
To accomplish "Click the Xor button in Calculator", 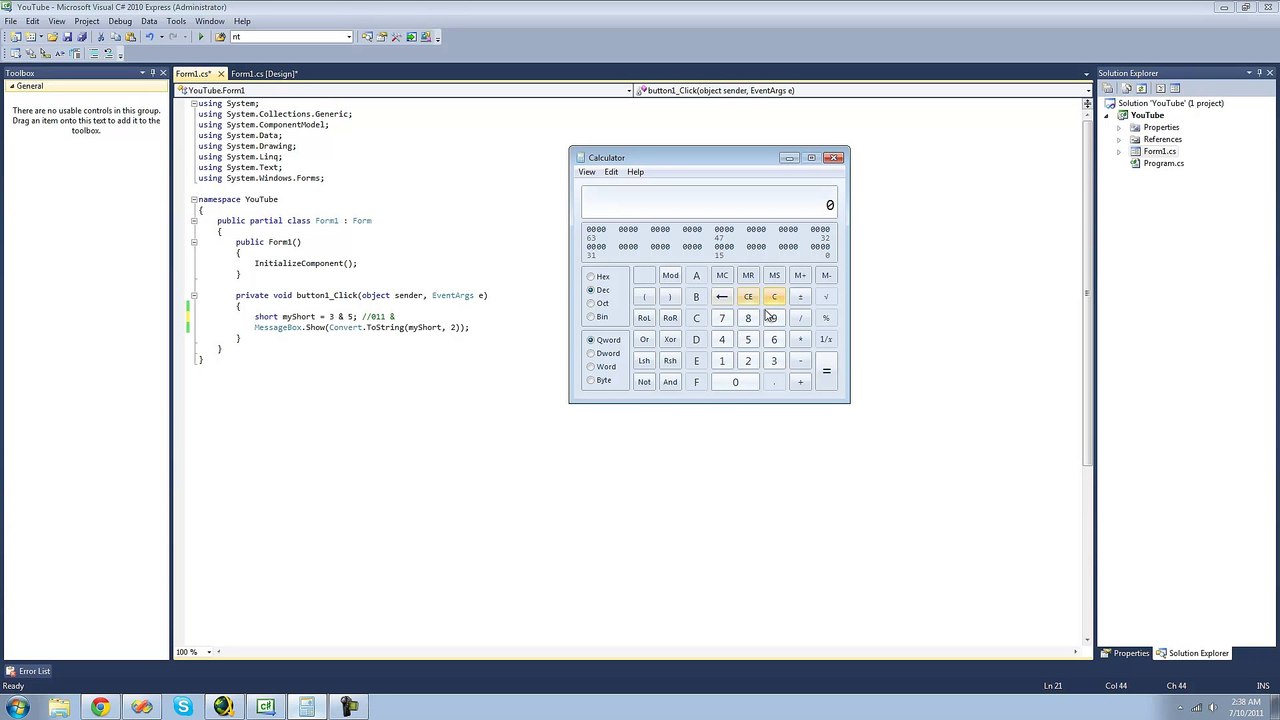I will (x=670, y=340).
